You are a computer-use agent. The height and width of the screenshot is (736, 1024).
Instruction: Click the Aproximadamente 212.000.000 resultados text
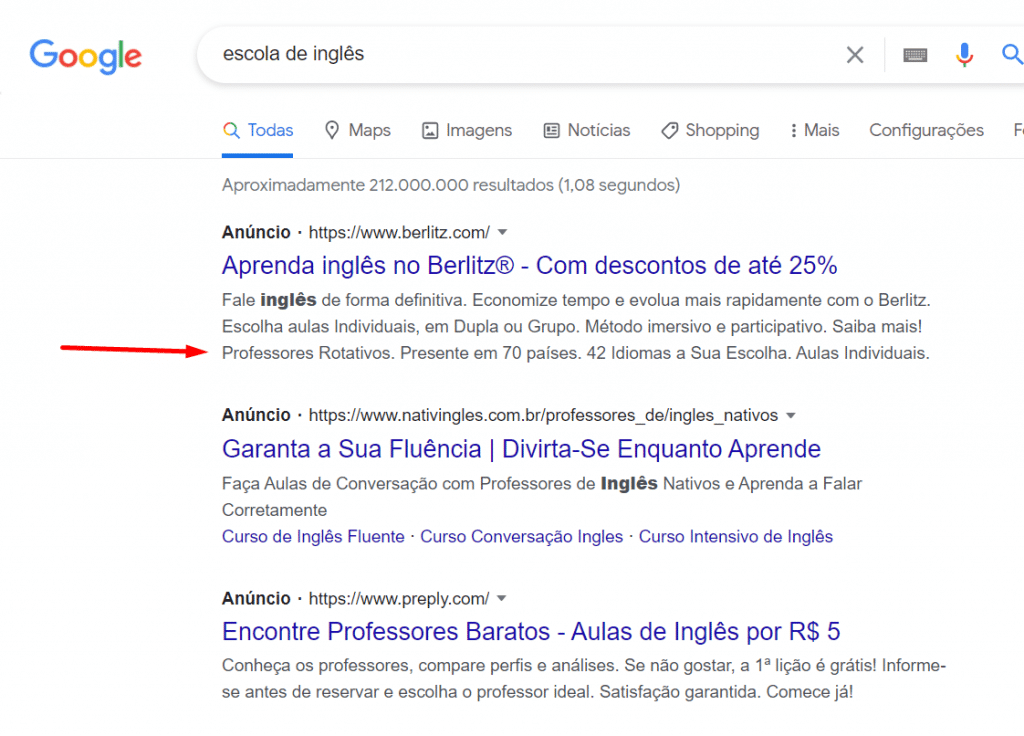point(451,185)
